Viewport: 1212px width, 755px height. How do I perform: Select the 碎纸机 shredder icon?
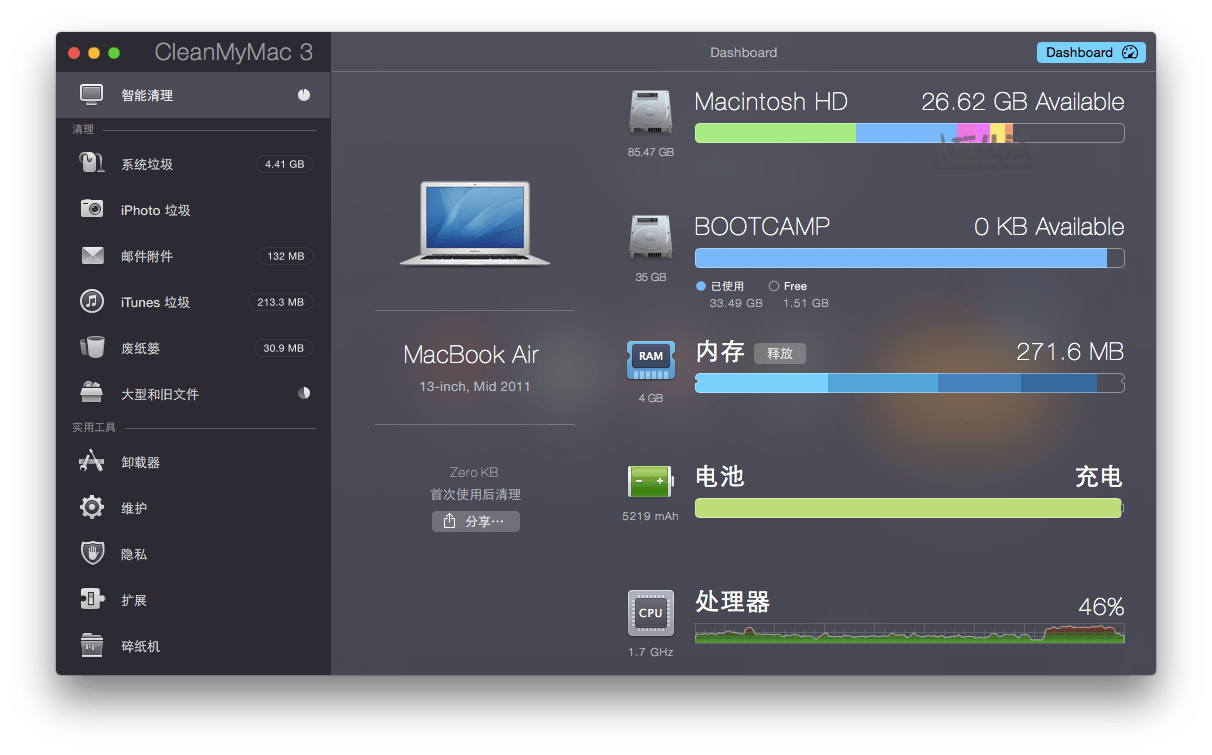92,645
